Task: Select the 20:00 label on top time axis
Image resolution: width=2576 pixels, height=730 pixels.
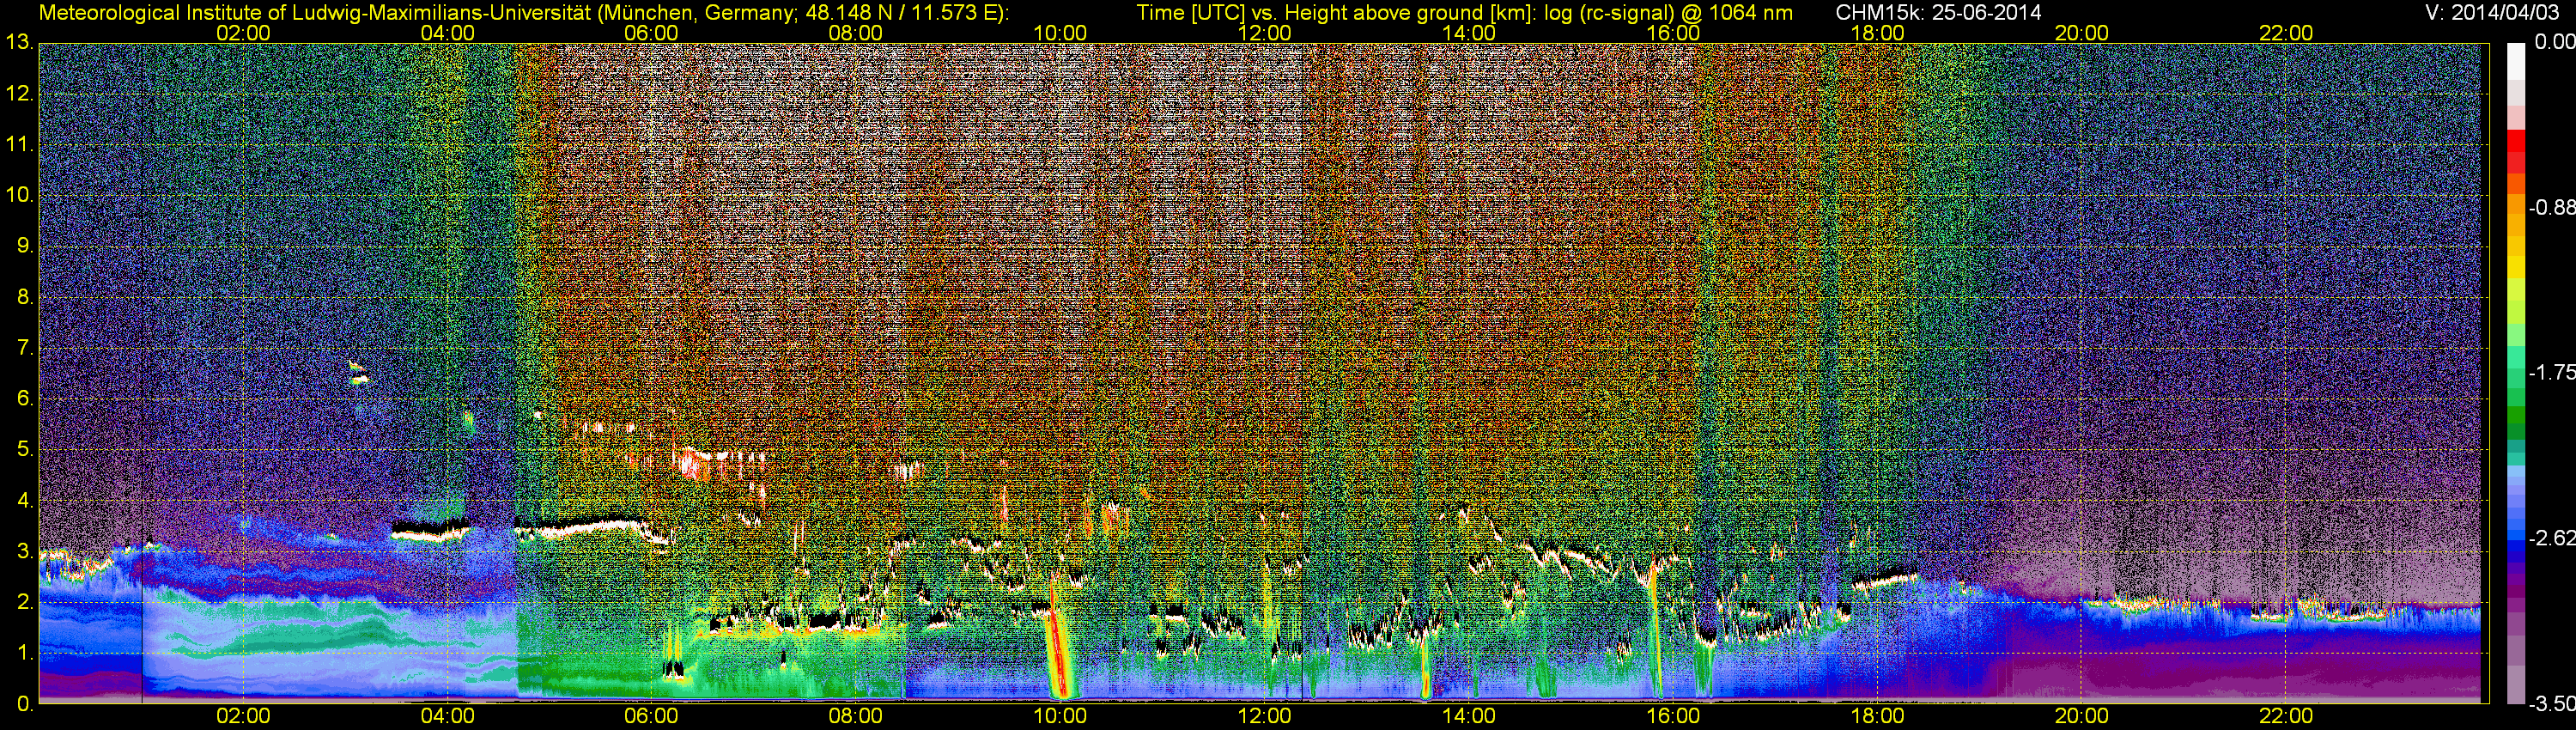Action: (2082, 33)
